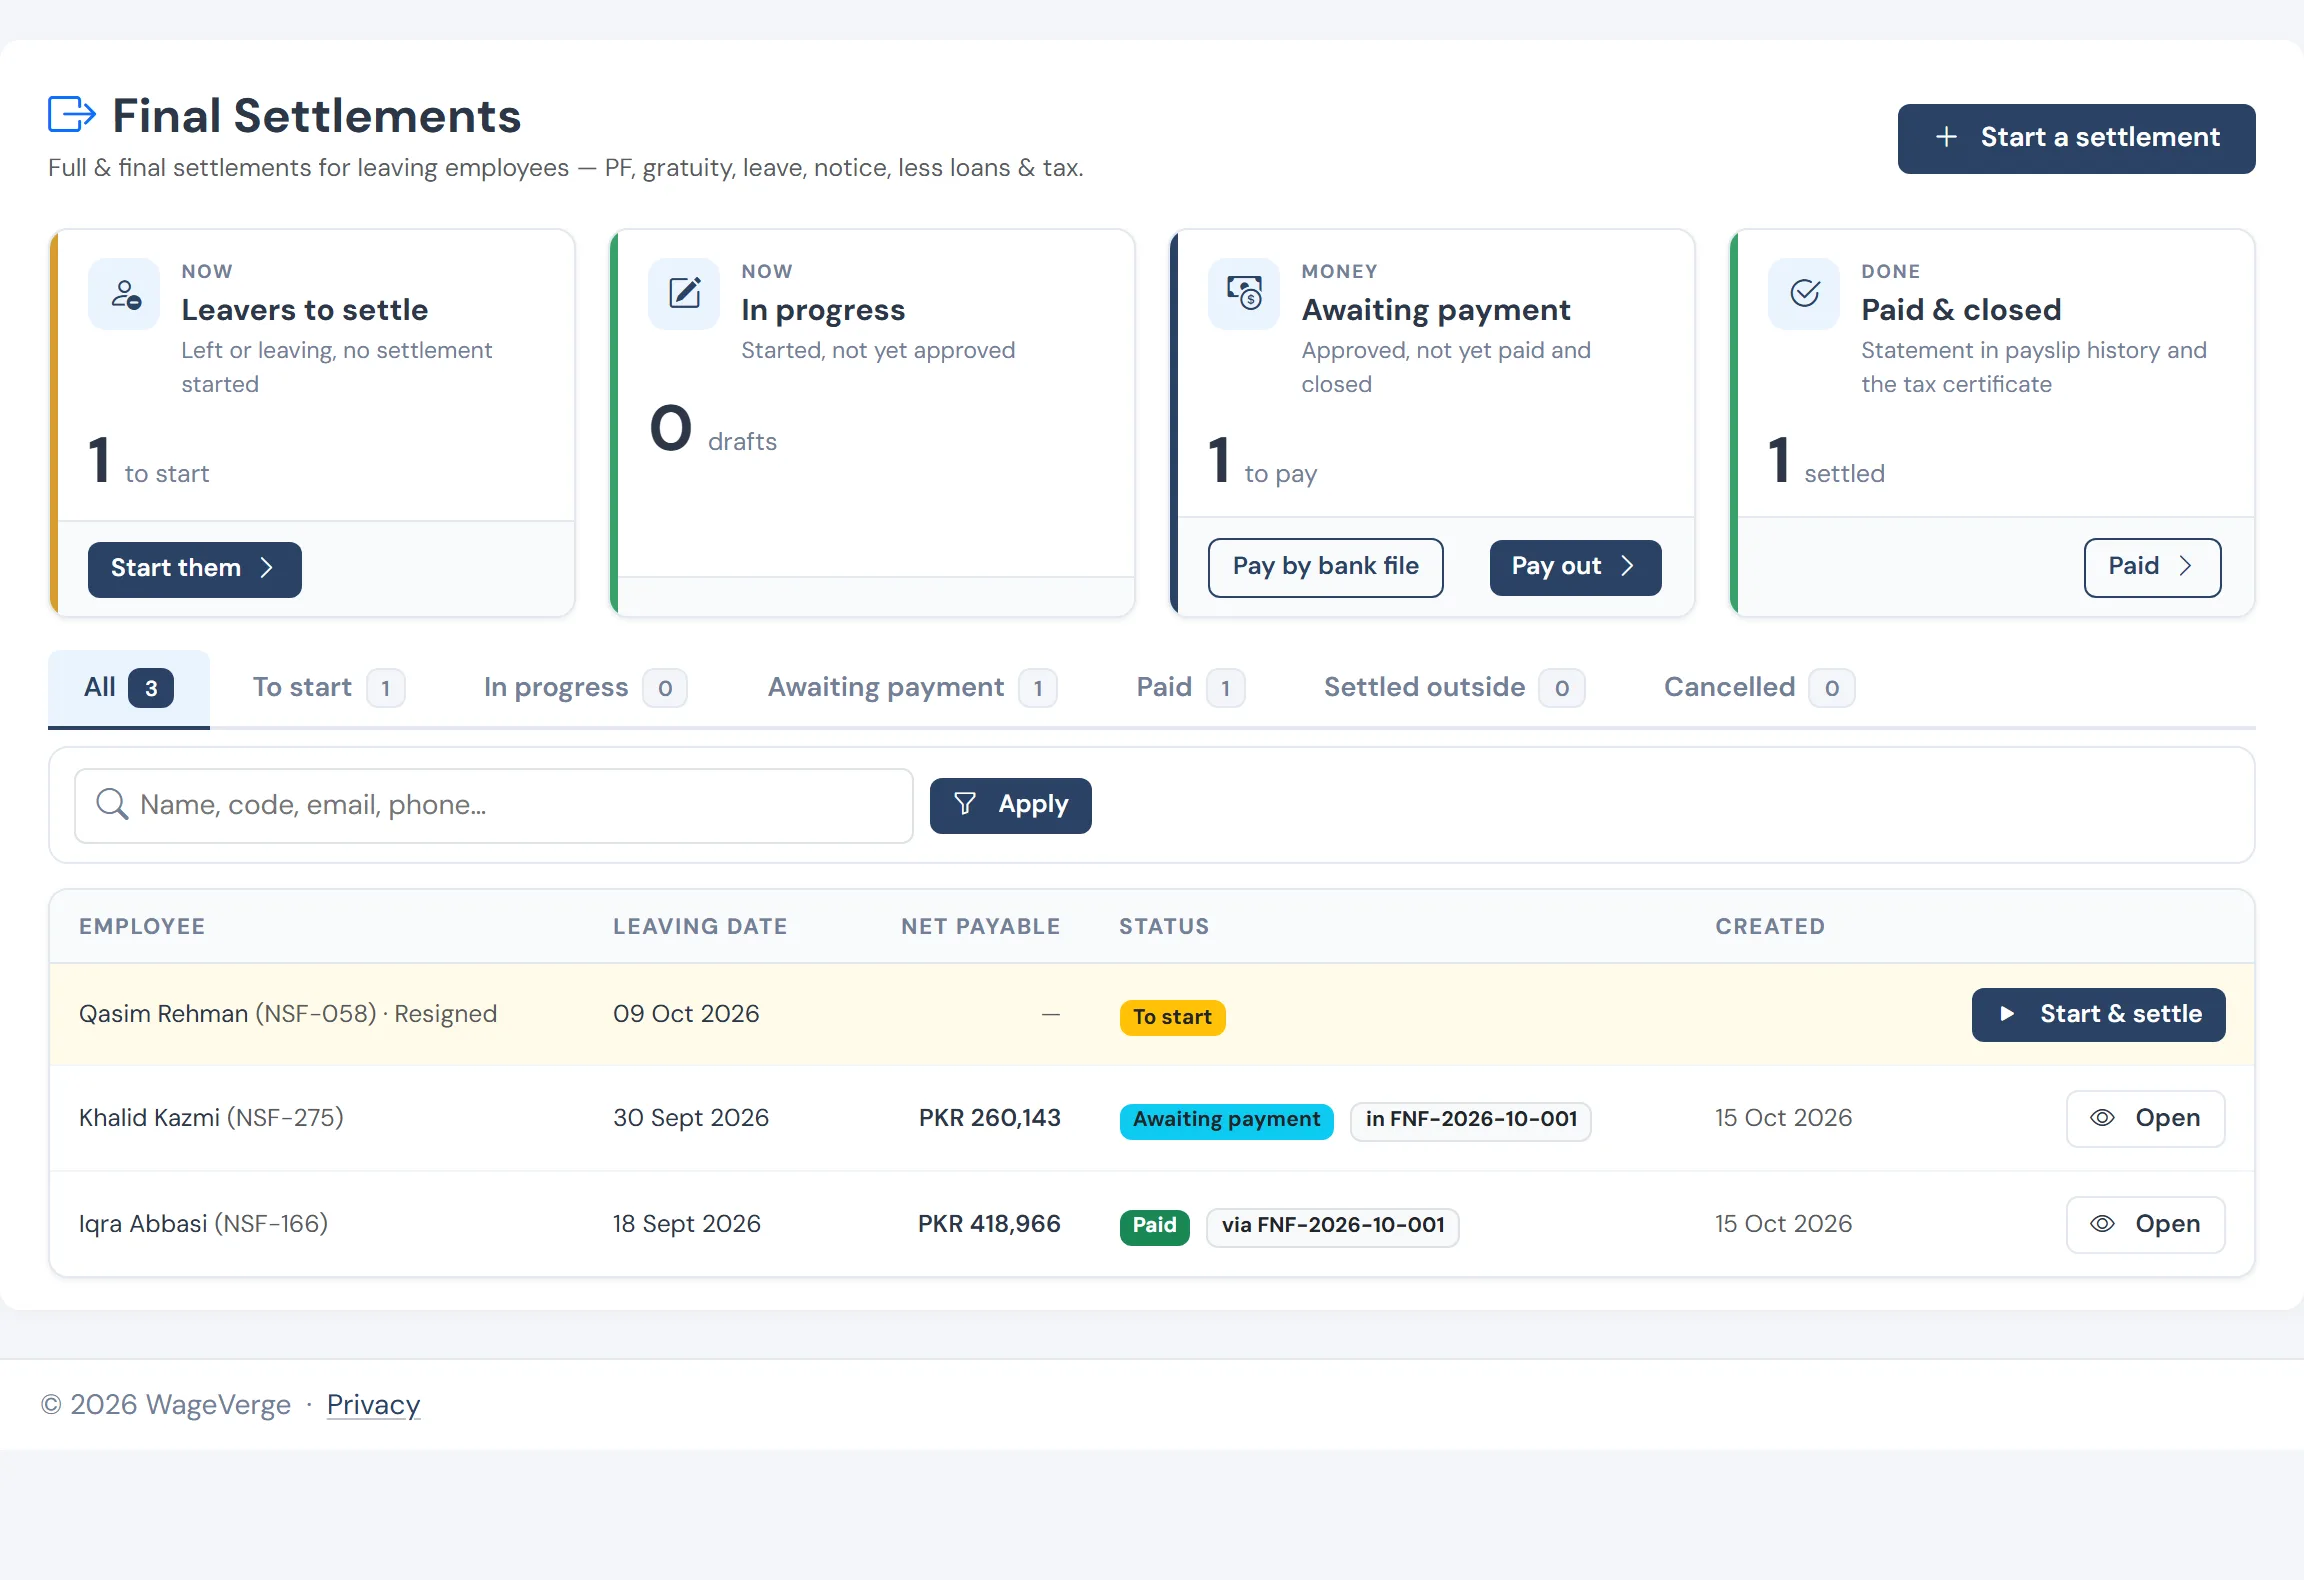
Task: Open the Privacy link in footer
Action: click(x=373, y=1405)
